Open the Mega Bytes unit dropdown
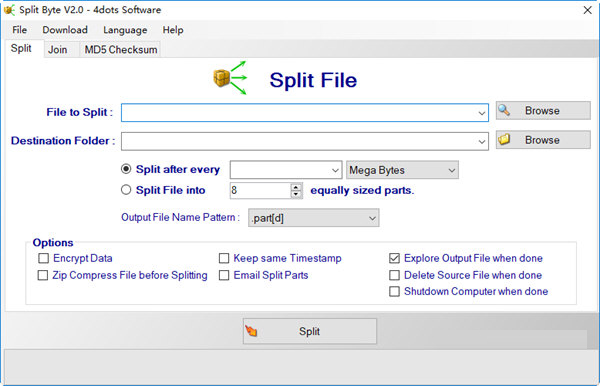The width and height of the screenshot is (600, 386). click(x=402, y=170)
